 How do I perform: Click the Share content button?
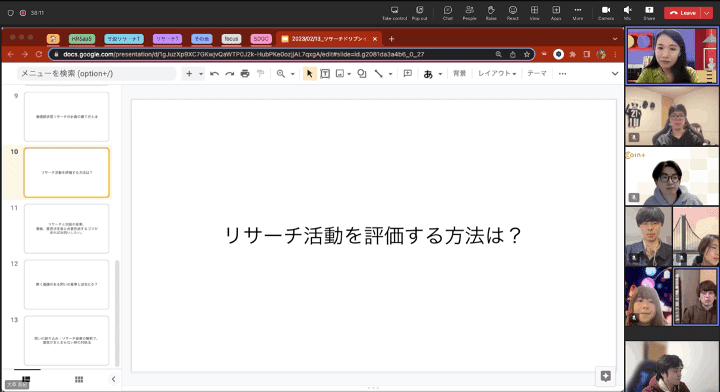pyautogui.click(x=649, y=13)
